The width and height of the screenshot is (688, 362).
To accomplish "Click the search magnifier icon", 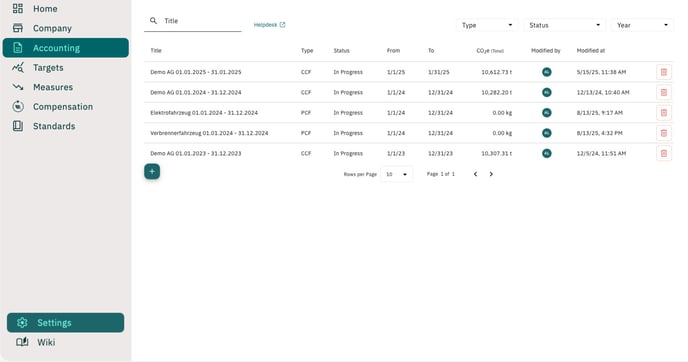I will point(153,21).
